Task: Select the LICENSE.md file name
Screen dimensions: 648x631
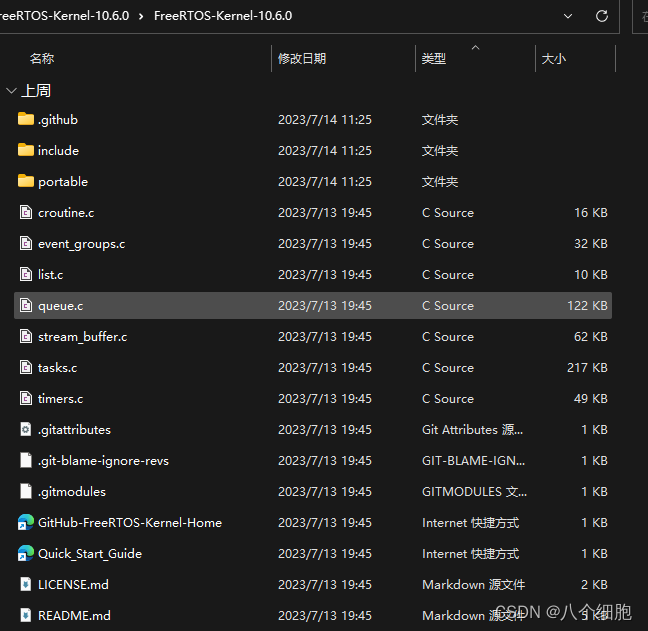Action: tap(73, 584)
